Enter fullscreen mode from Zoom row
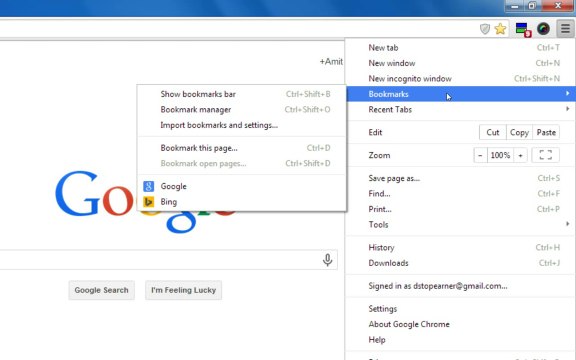 [x=546, y=155]
